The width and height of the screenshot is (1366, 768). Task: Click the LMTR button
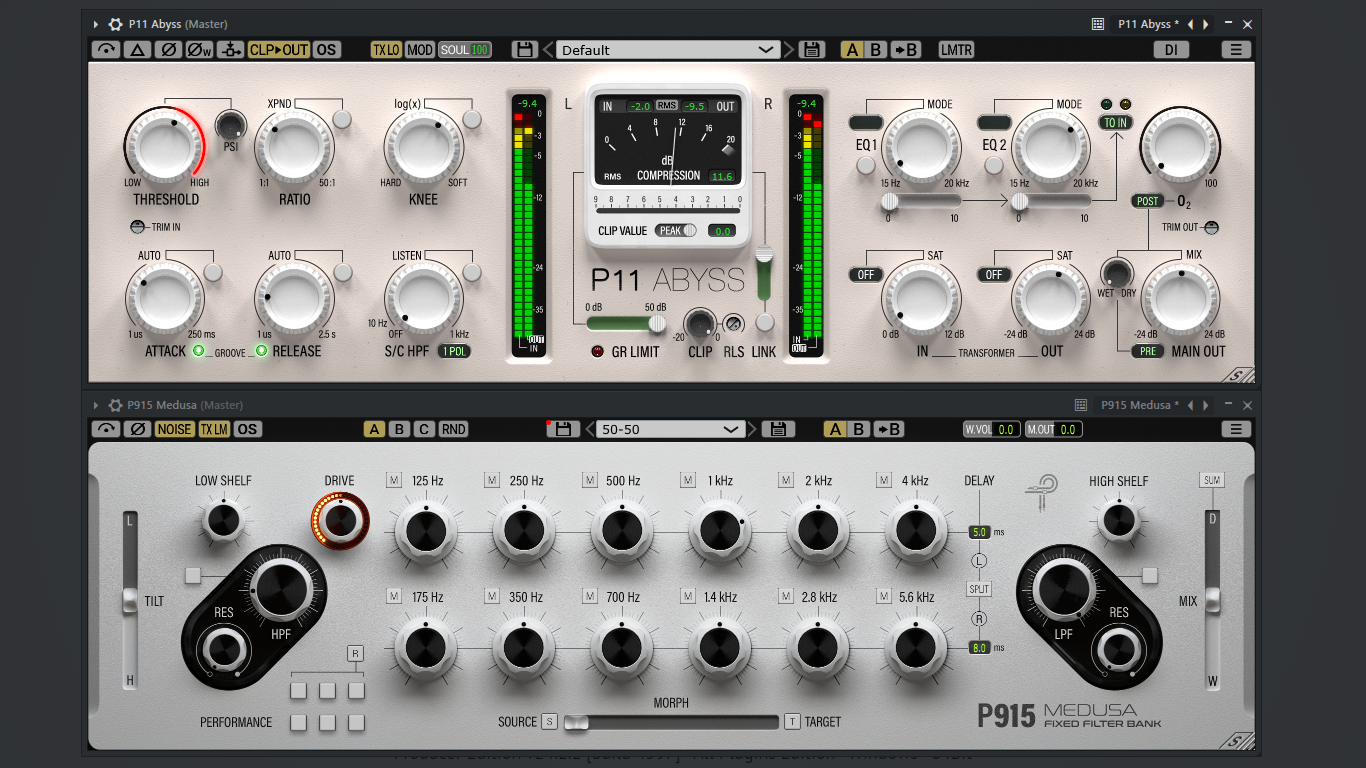pos(957,49)
